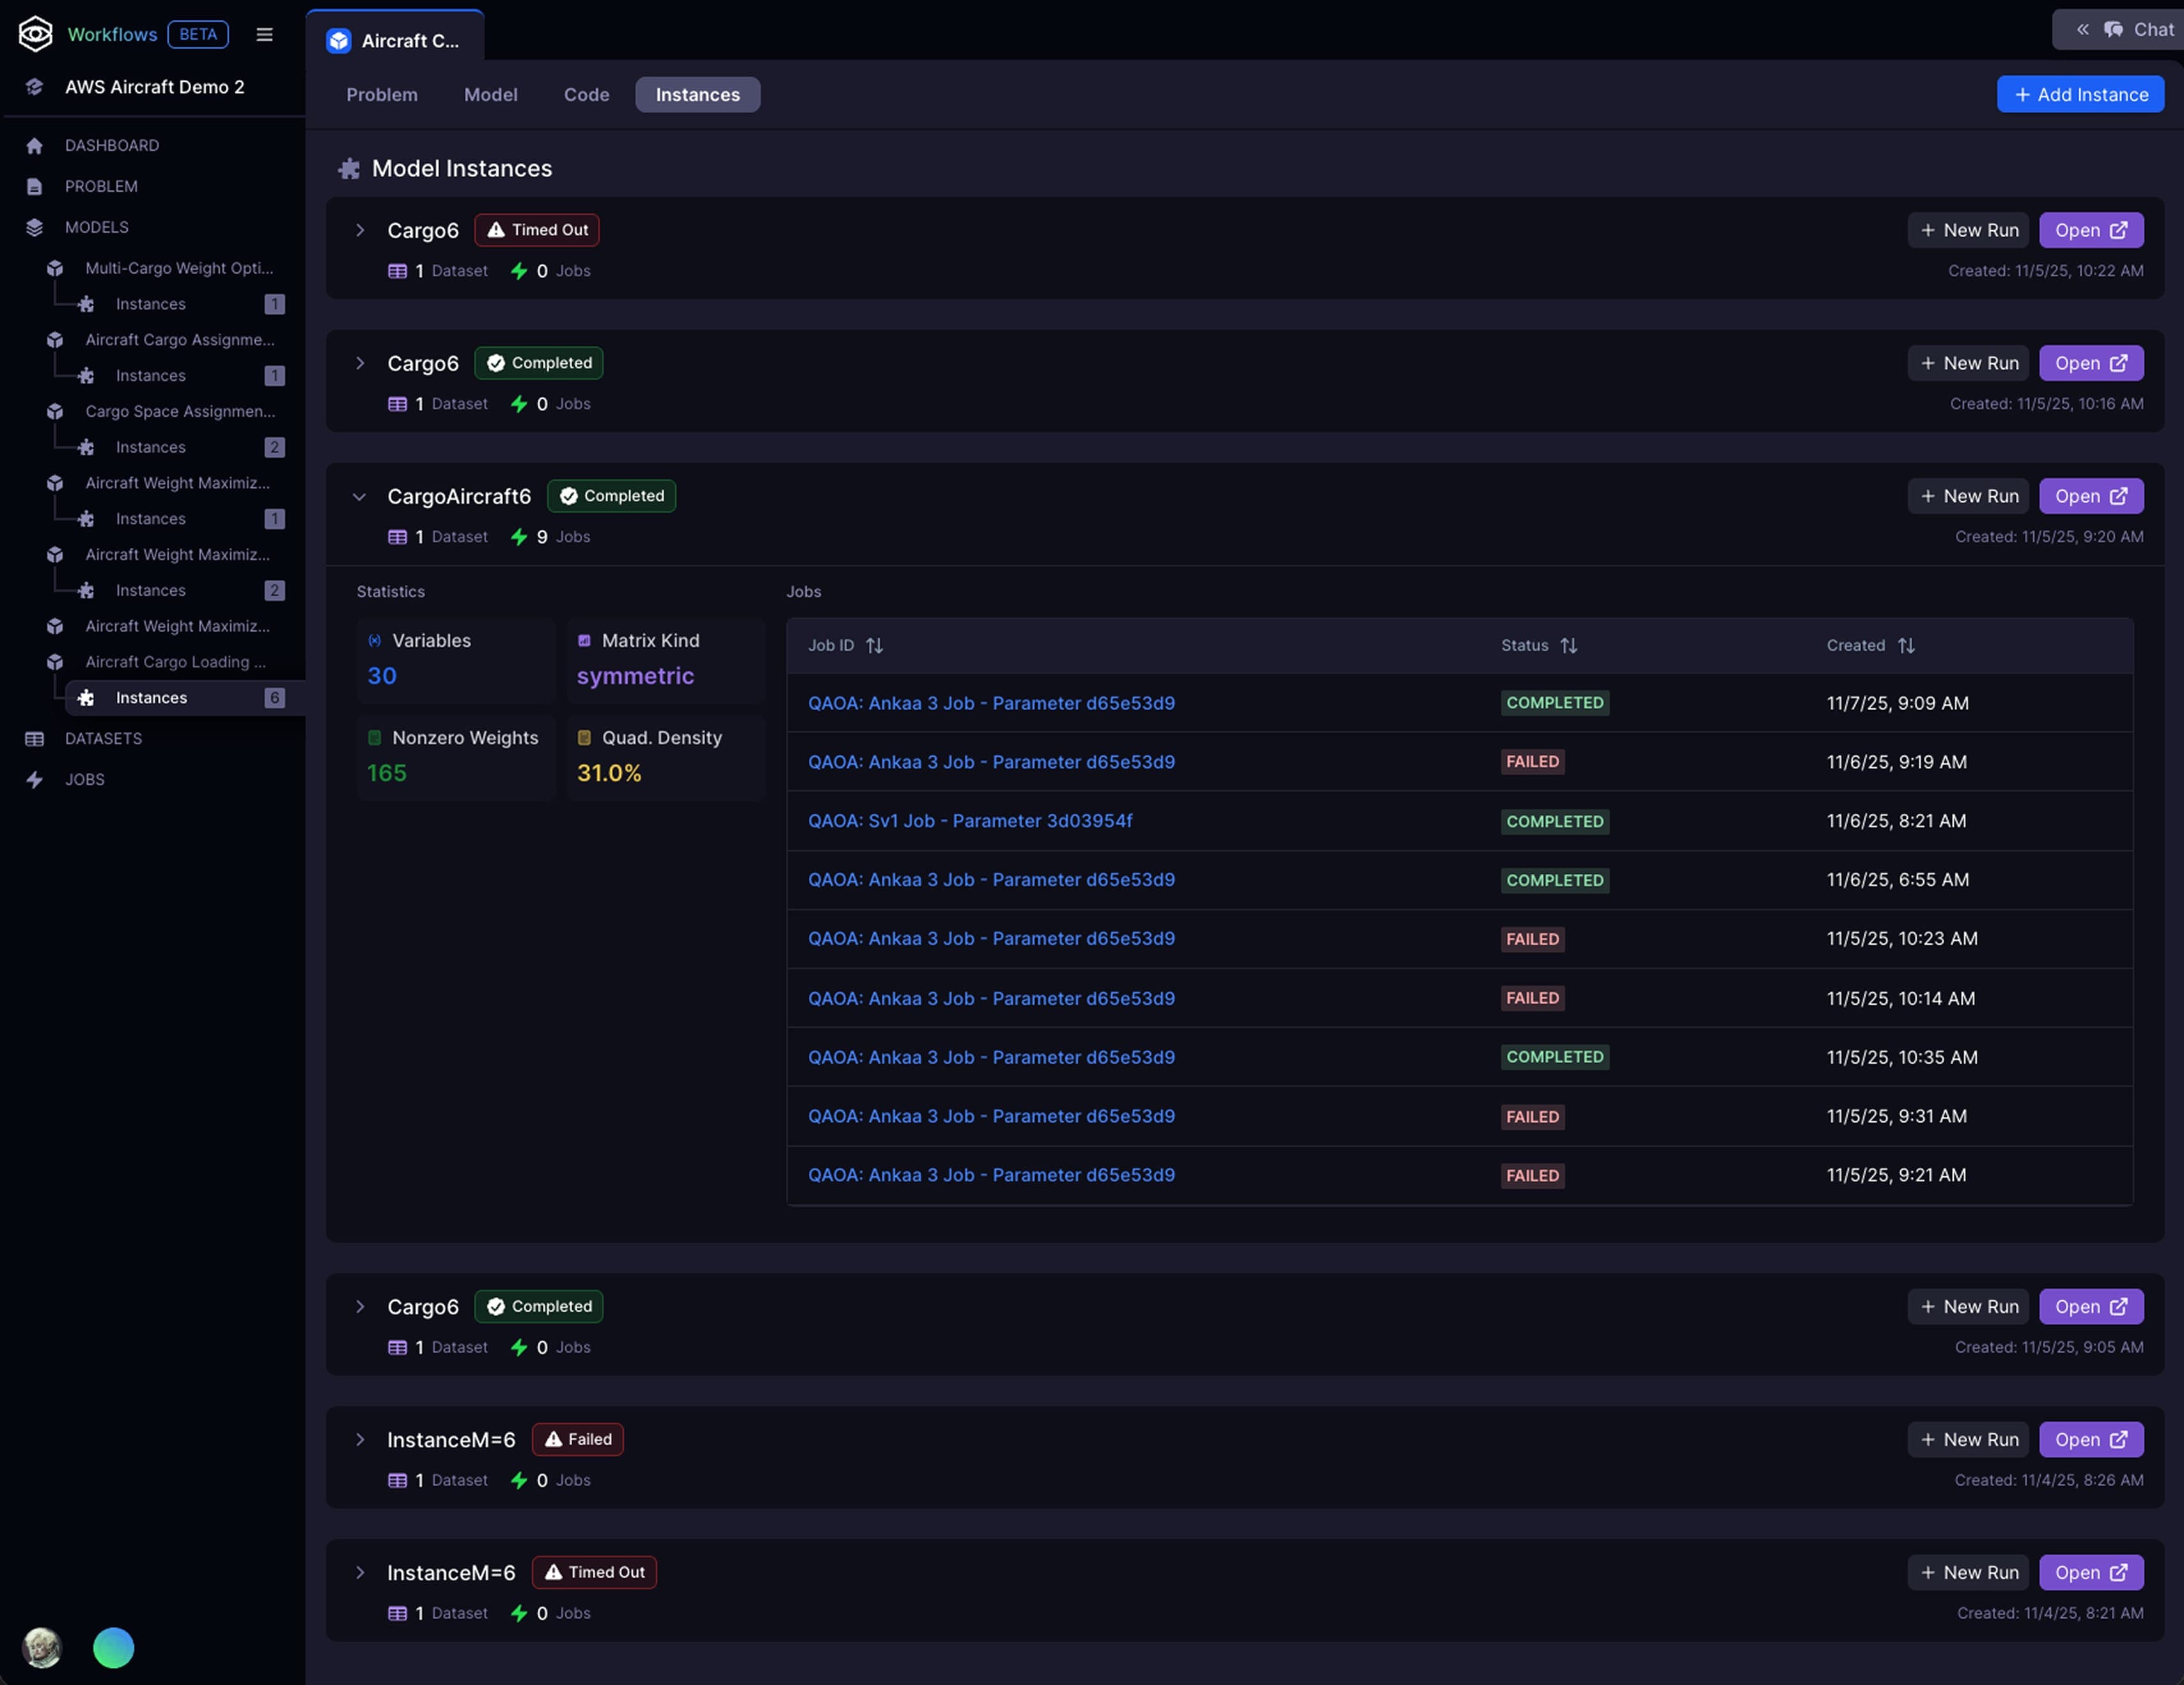Toggle sorting on the Created column
This screenshot has width=2184, height=1685.
coord(1905,645)
